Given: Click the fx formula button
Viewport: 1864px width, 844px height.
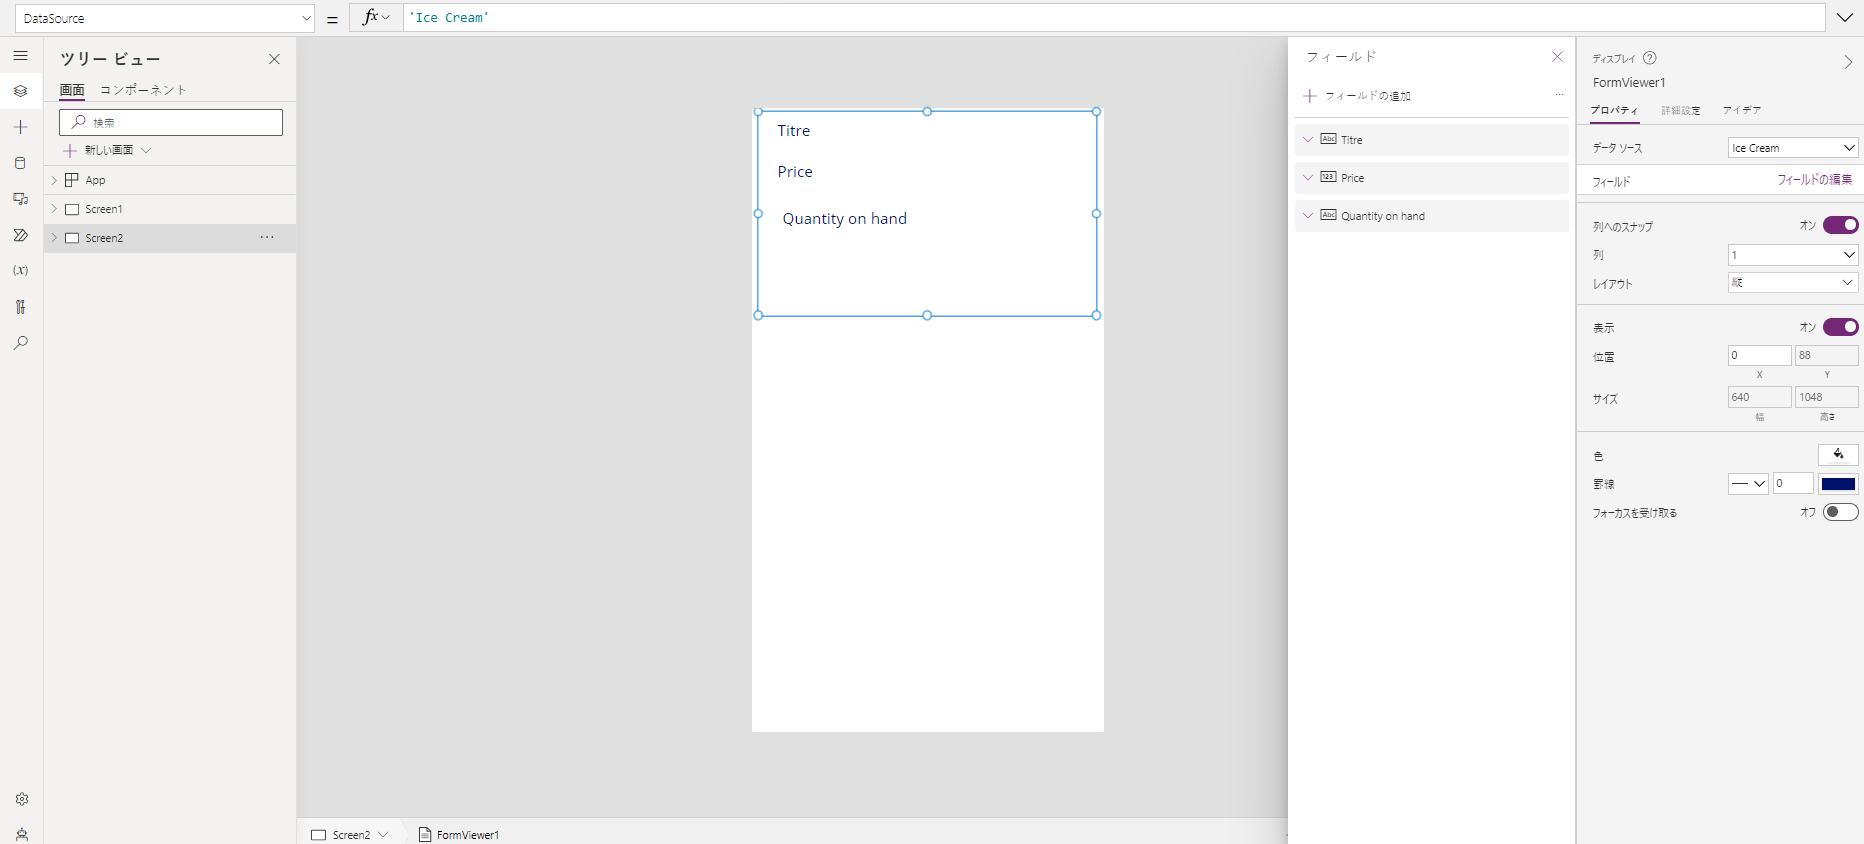Looking at the screenshot, I should click(x=376, y=17).
